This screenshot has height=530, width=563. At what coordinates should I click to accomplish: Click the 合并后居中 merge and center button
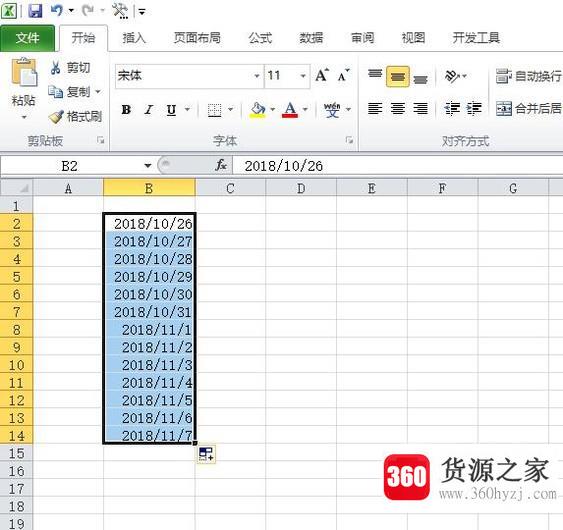(x=529, y=108)
